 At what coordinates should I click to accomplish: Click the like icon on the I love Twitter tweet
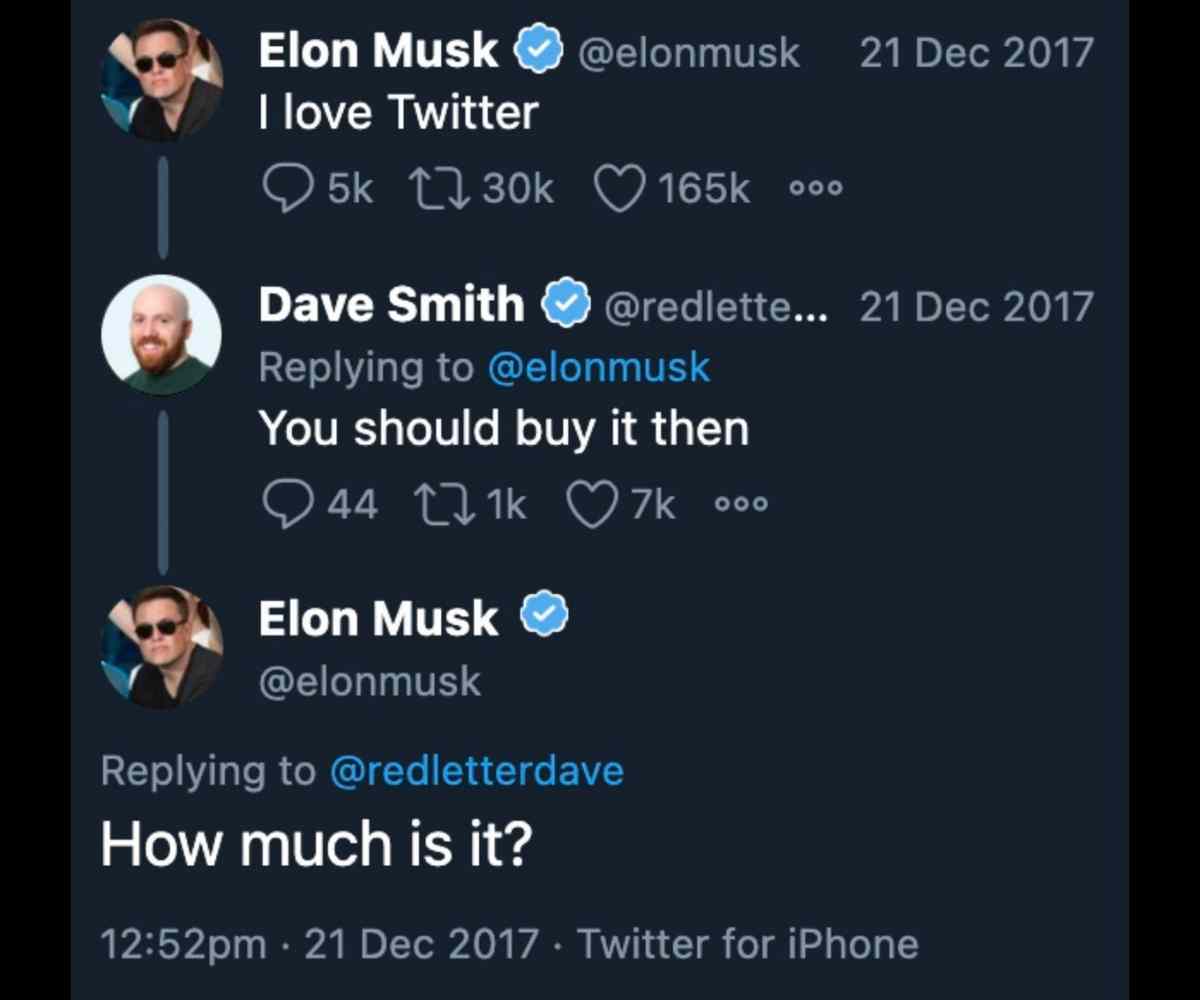pyautogui.click(x=621, y=186)
